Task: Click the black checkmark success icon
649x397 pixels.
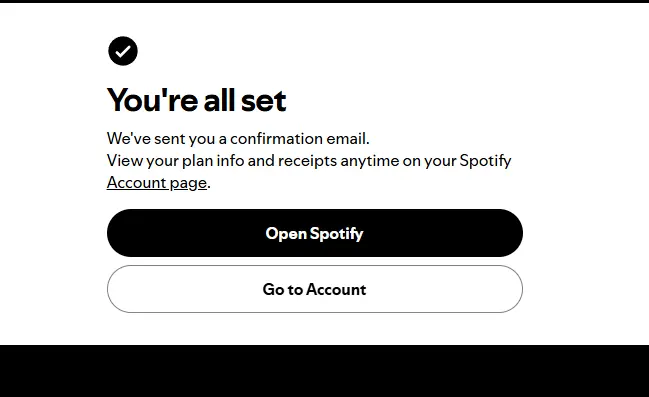Action: pos(123,51)
